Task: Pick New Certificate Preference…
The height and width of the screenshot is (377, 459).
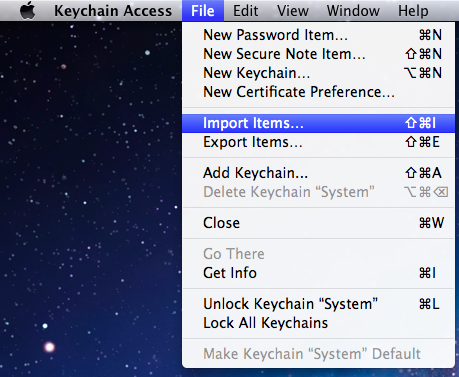Action: 318,92
